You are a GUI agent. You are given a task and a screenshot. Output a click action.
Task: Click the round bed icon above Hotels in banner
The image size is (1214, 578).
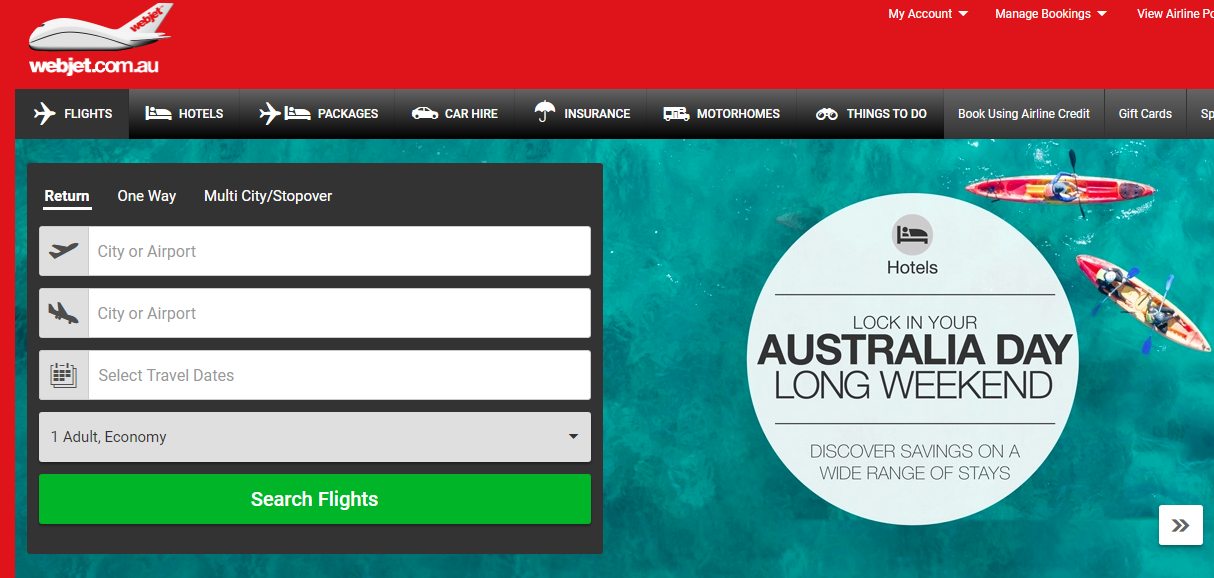pos(912,235)
